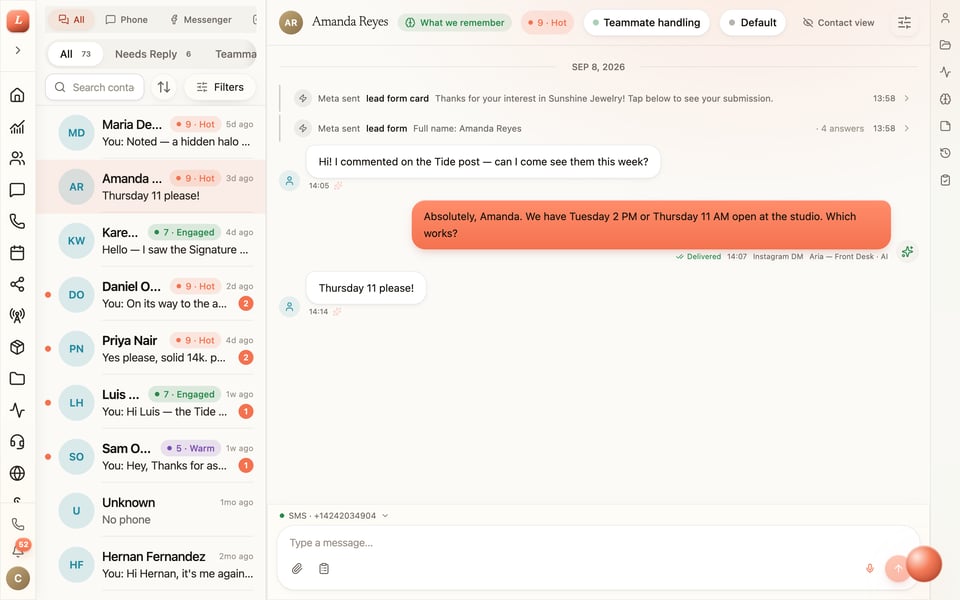Expand the left navigation sidebar chevron

18,50
